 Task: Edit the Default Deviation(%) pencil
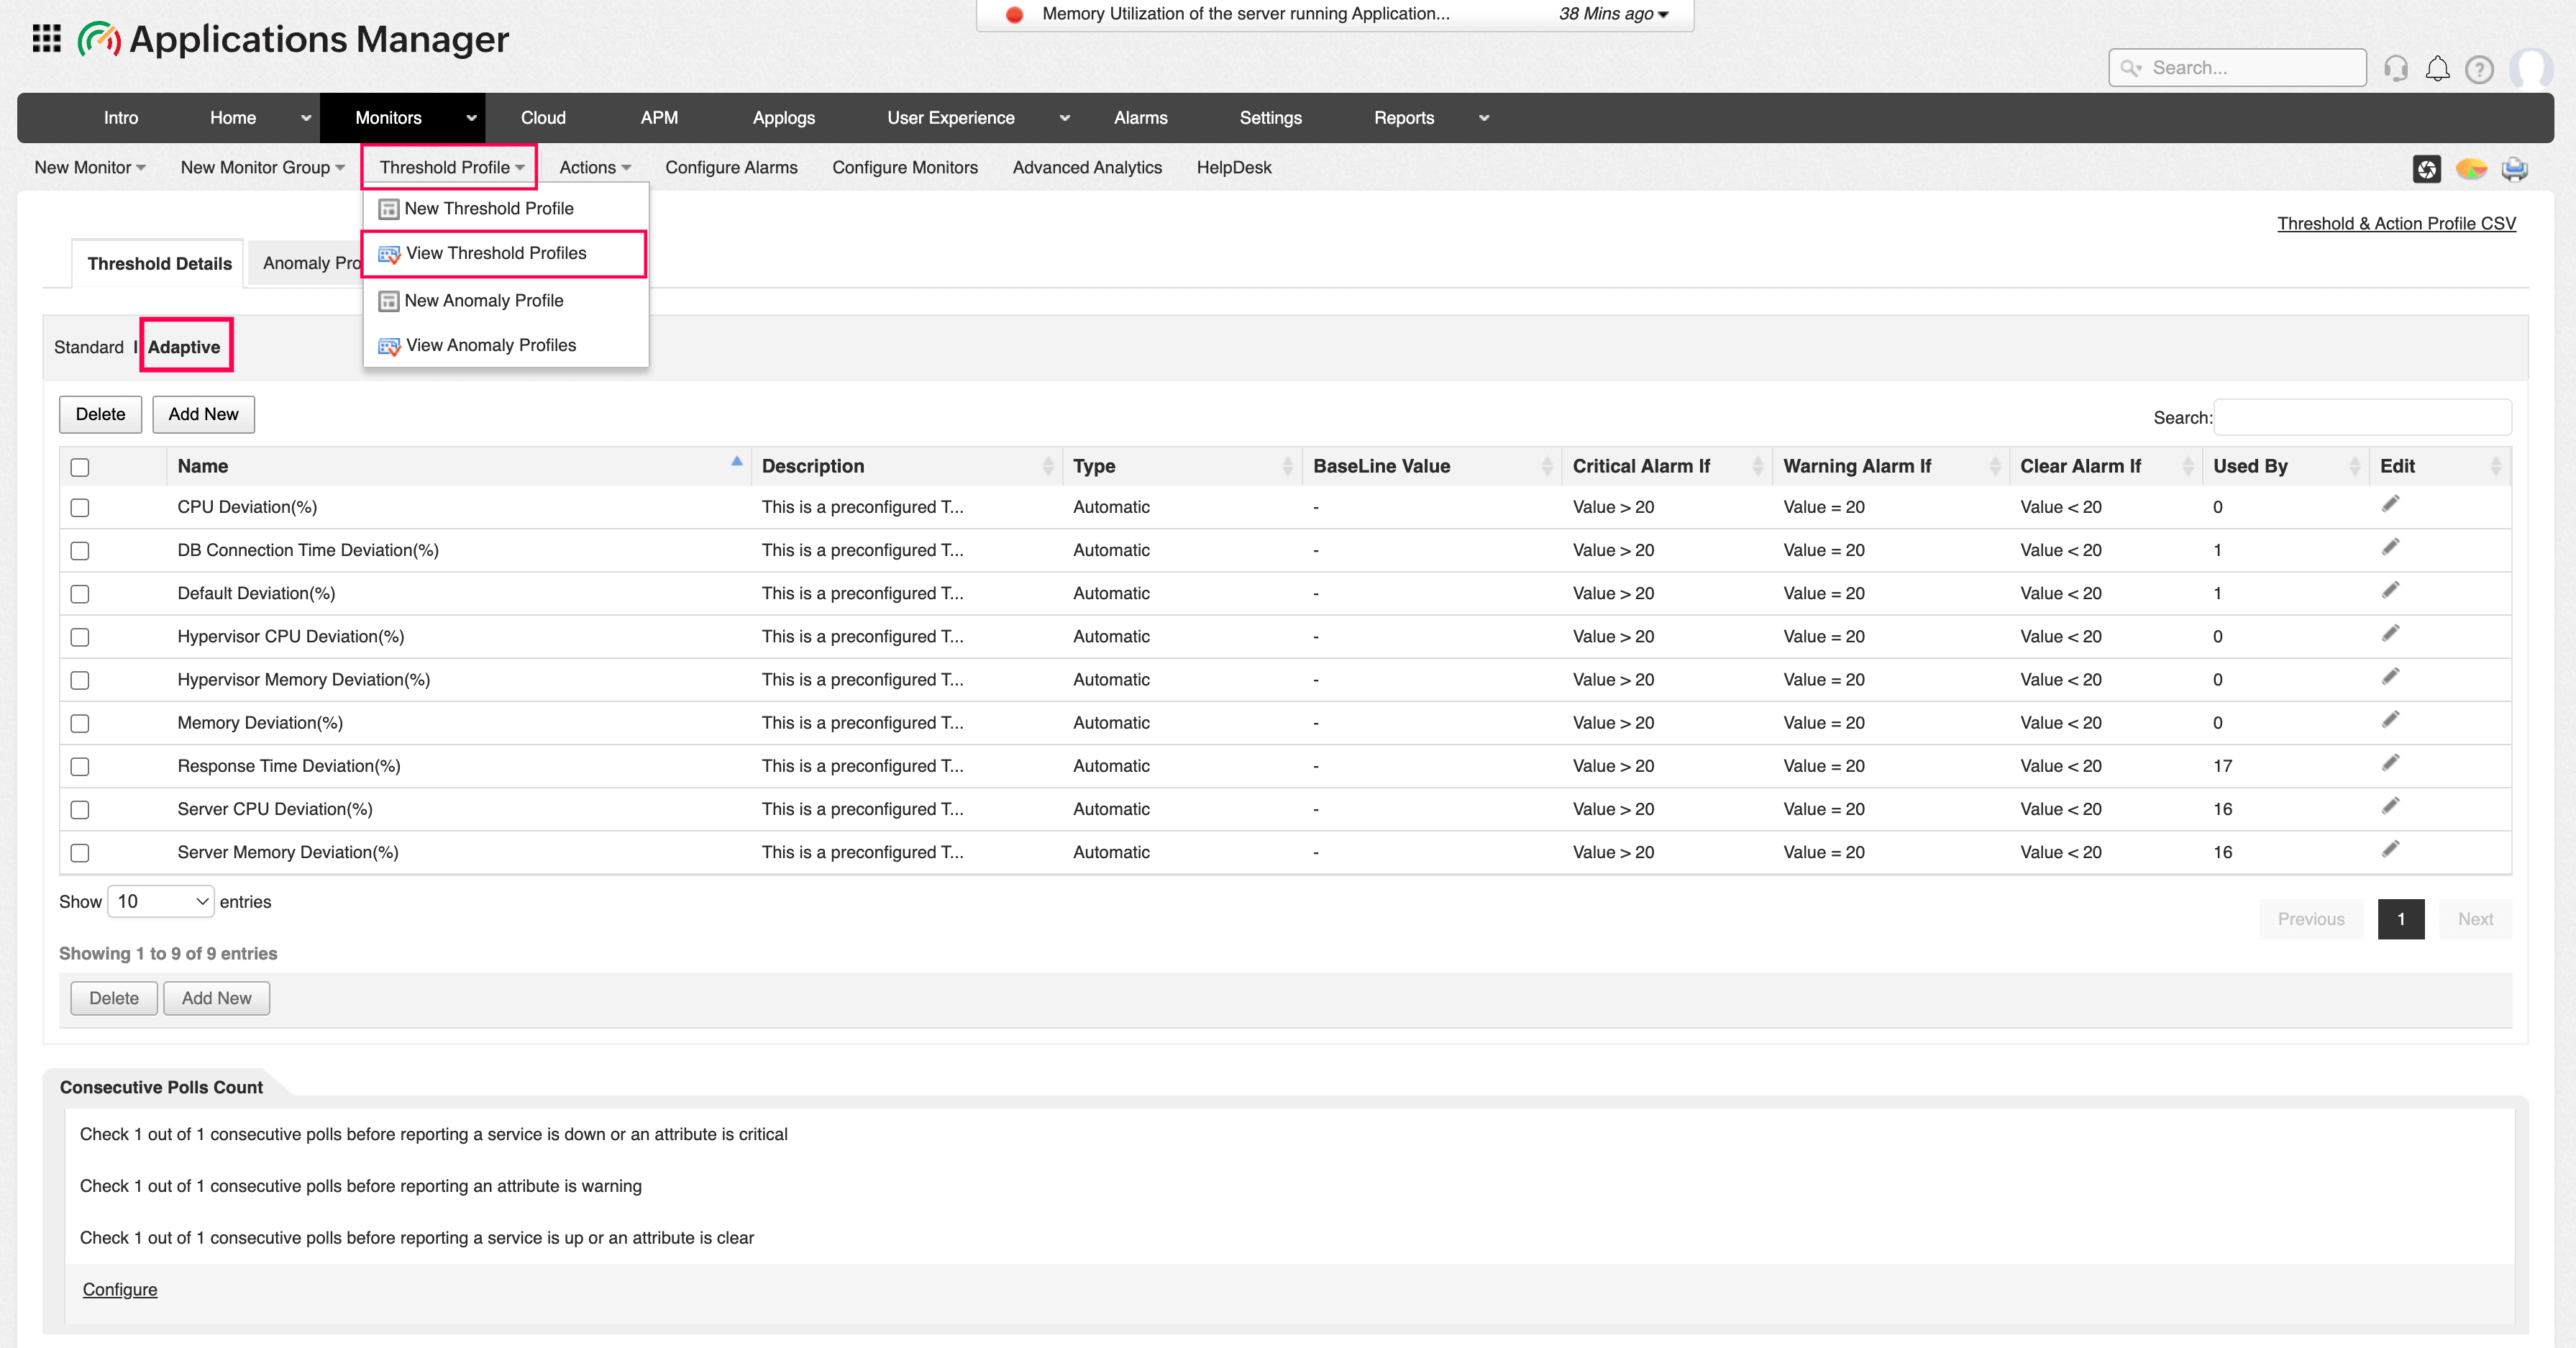2390,590
